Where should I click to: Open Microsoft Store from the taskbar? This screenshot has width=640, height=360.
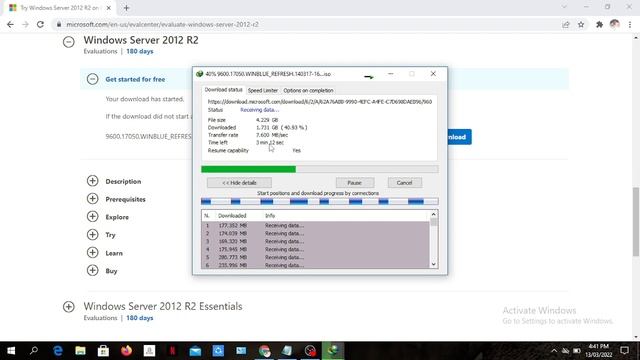103,351
